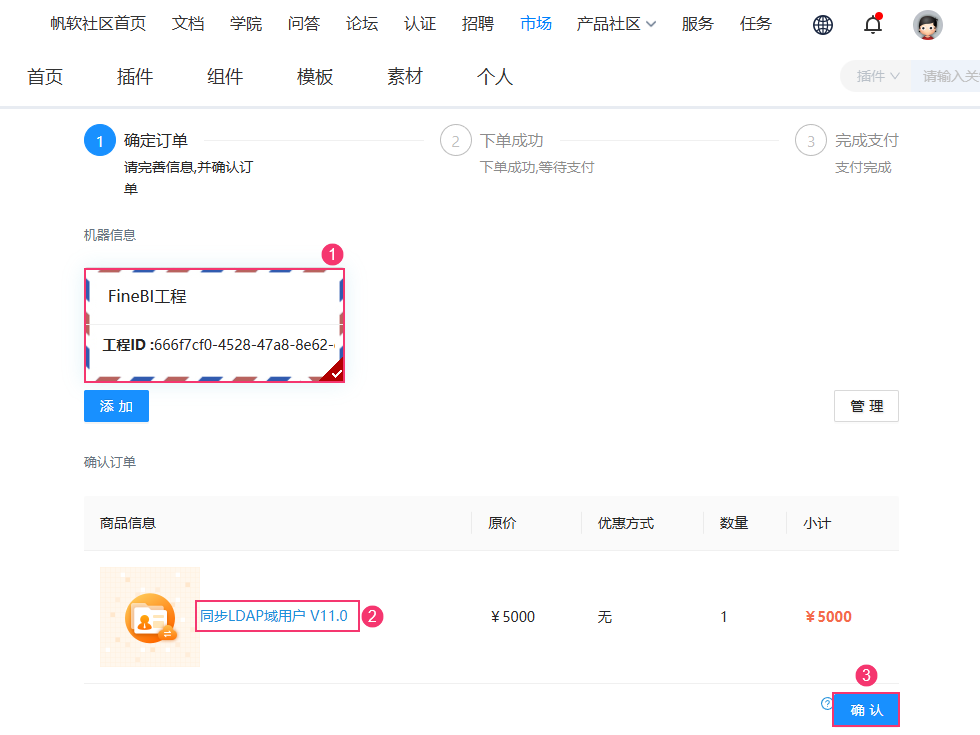Click the 管理 button
980x735 pixels.
coord(866,406)
